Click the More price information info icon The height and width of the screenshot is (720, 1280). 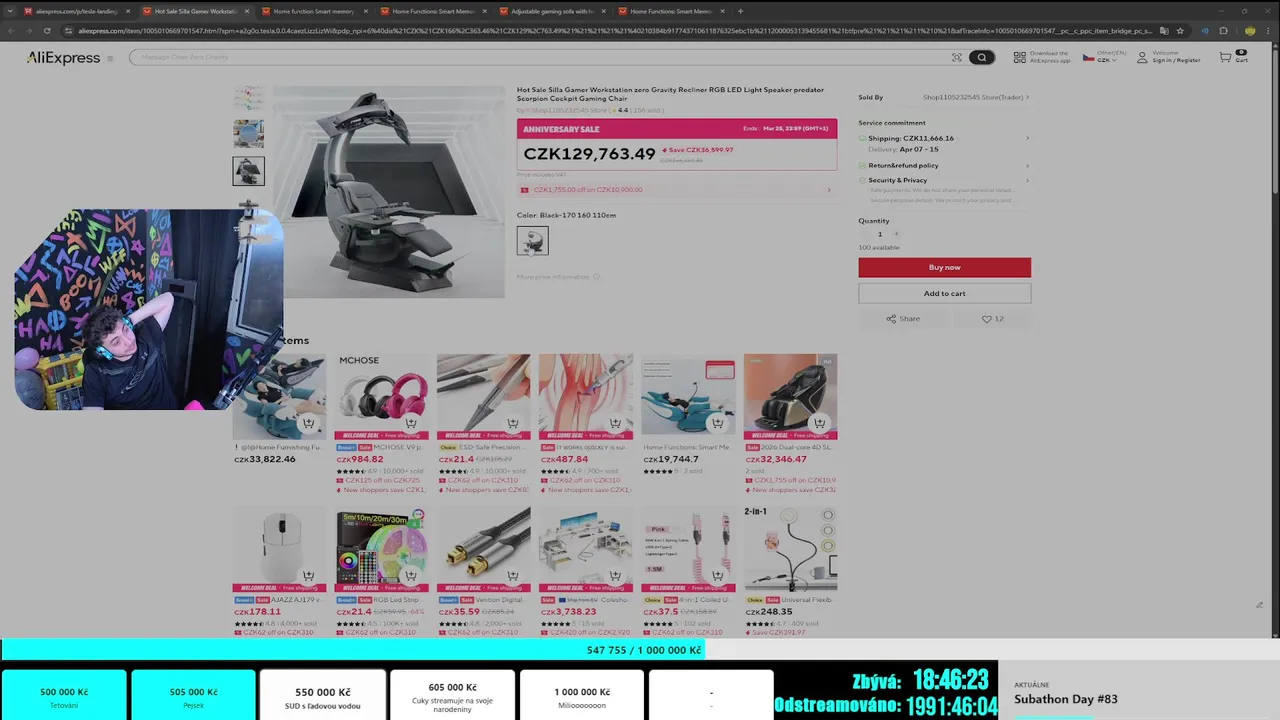coord(597,277)
